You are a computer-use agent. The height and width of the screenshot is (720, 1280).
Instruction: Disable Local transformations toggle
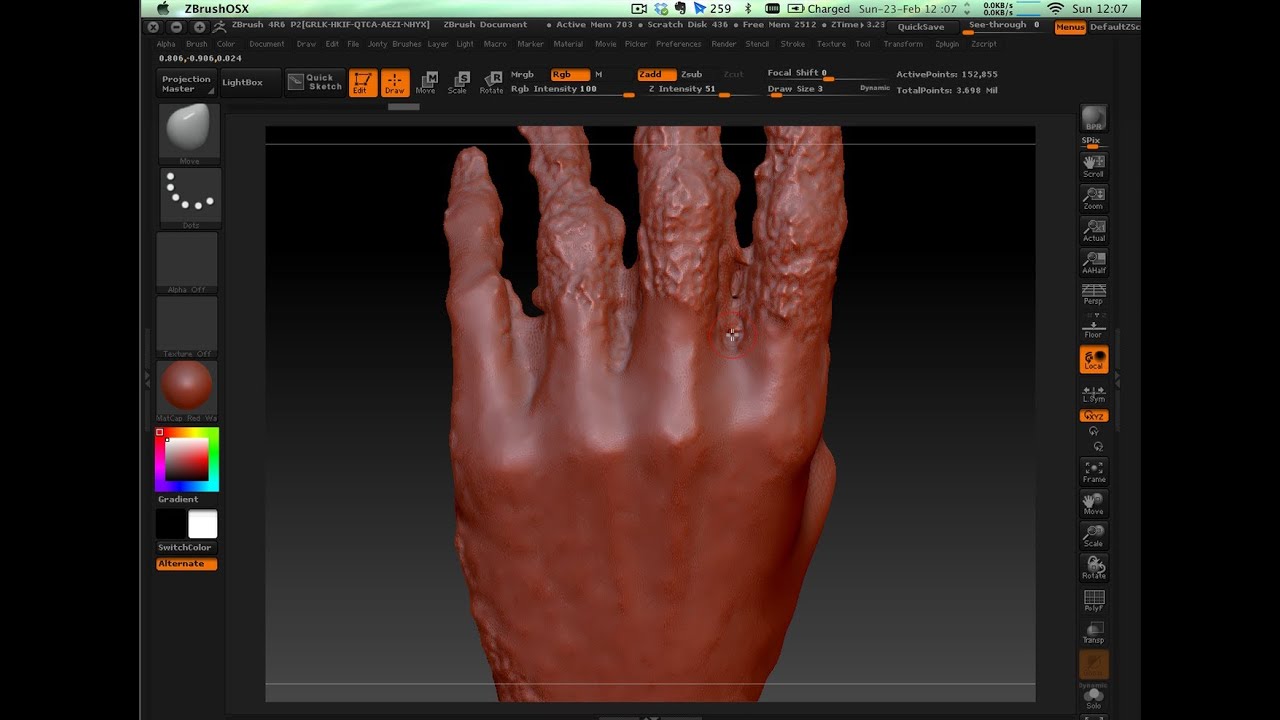coord(1094,360)
